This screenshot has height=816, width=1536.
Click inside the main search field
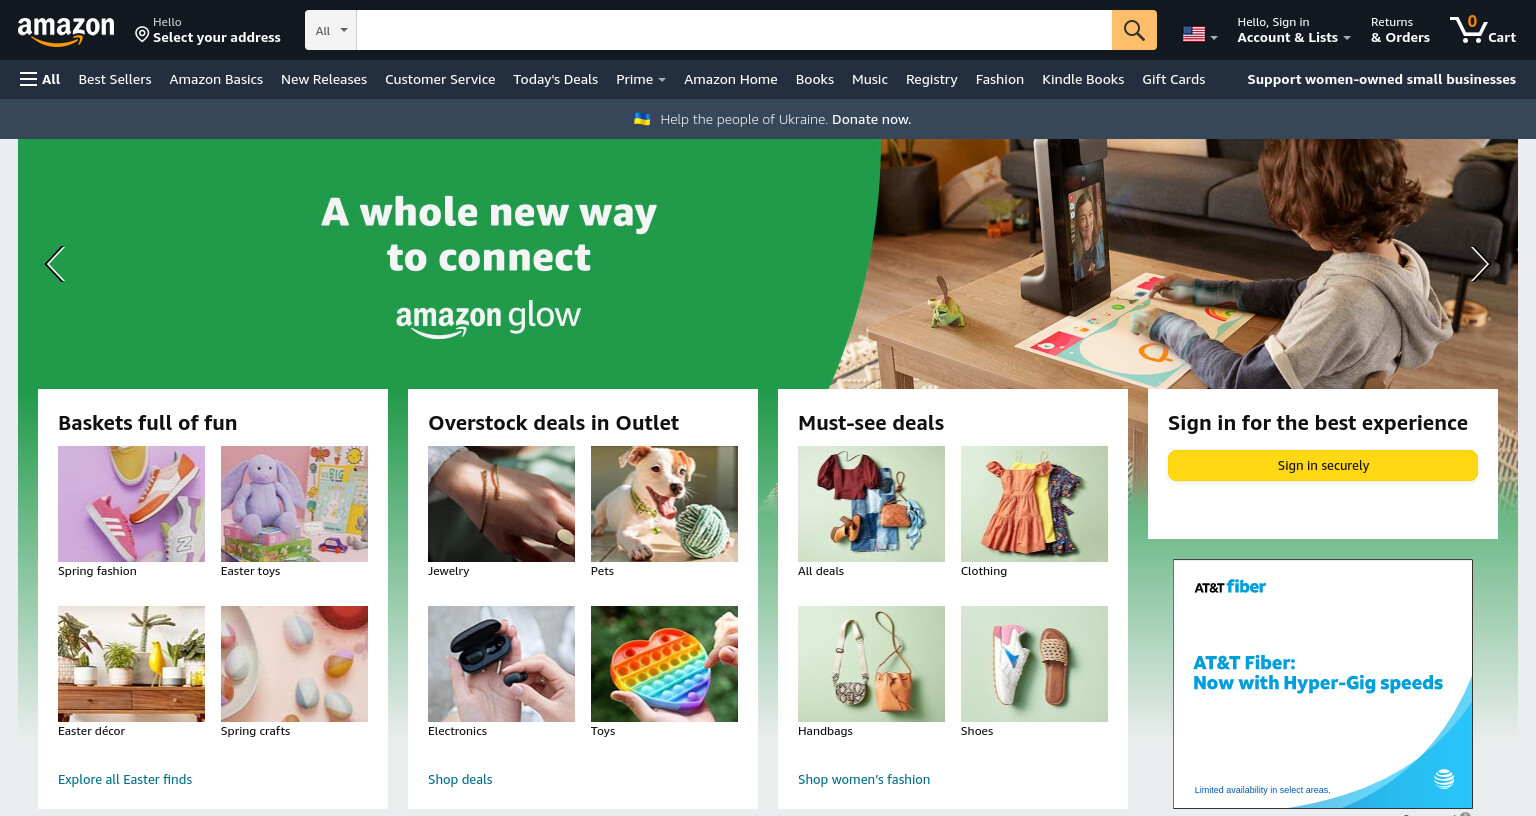[x=734, y=30]
